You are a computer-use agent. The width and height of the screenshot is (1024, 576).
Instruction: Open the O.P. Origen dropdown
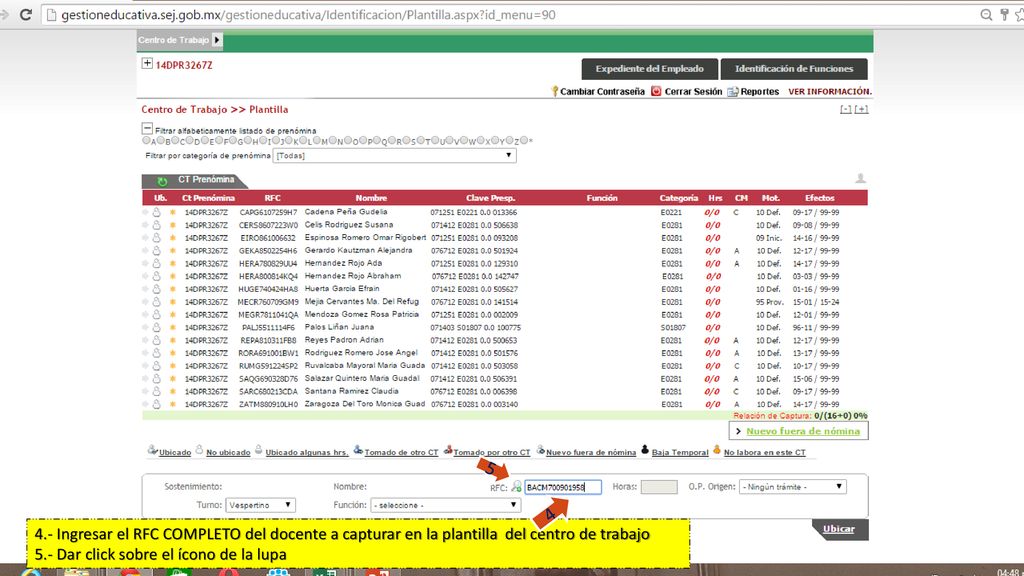[x=793, y=487]
